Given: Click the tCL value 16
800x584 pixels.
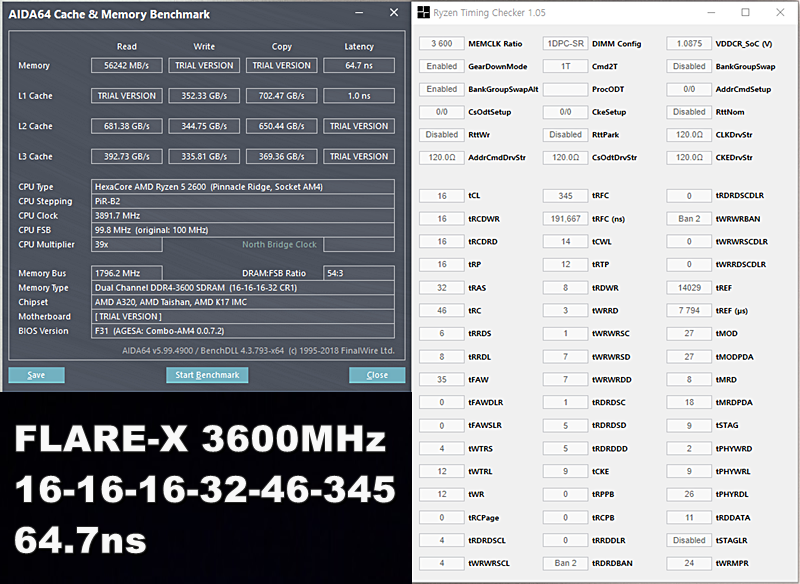Looking at the screenshot, I should pyautogui.click(x=442, y=196).
